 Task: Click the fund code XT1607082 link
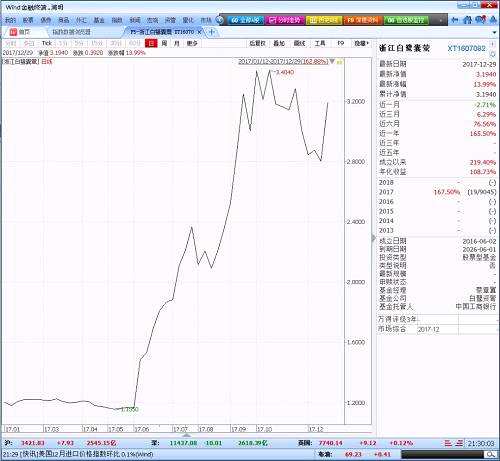(466, 49)
